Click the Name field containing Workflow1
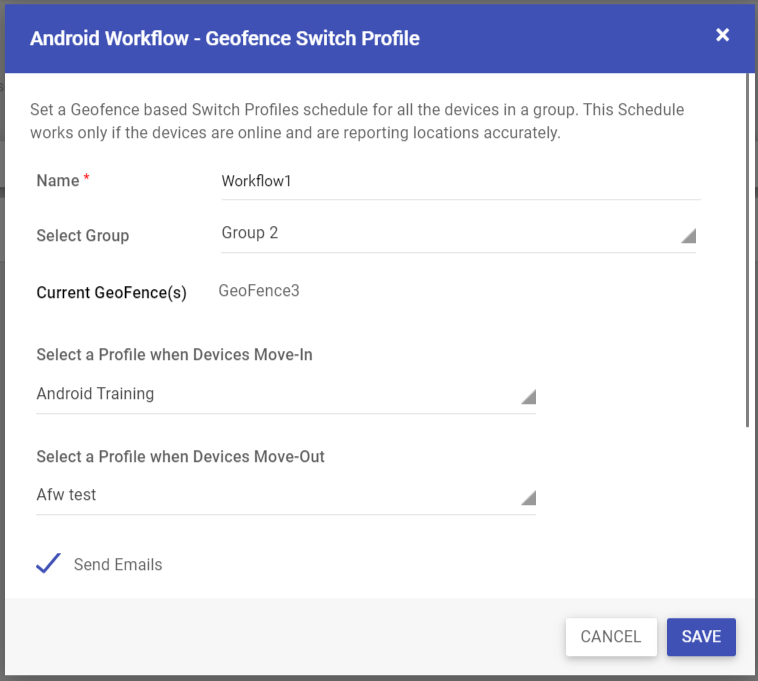 461,182
